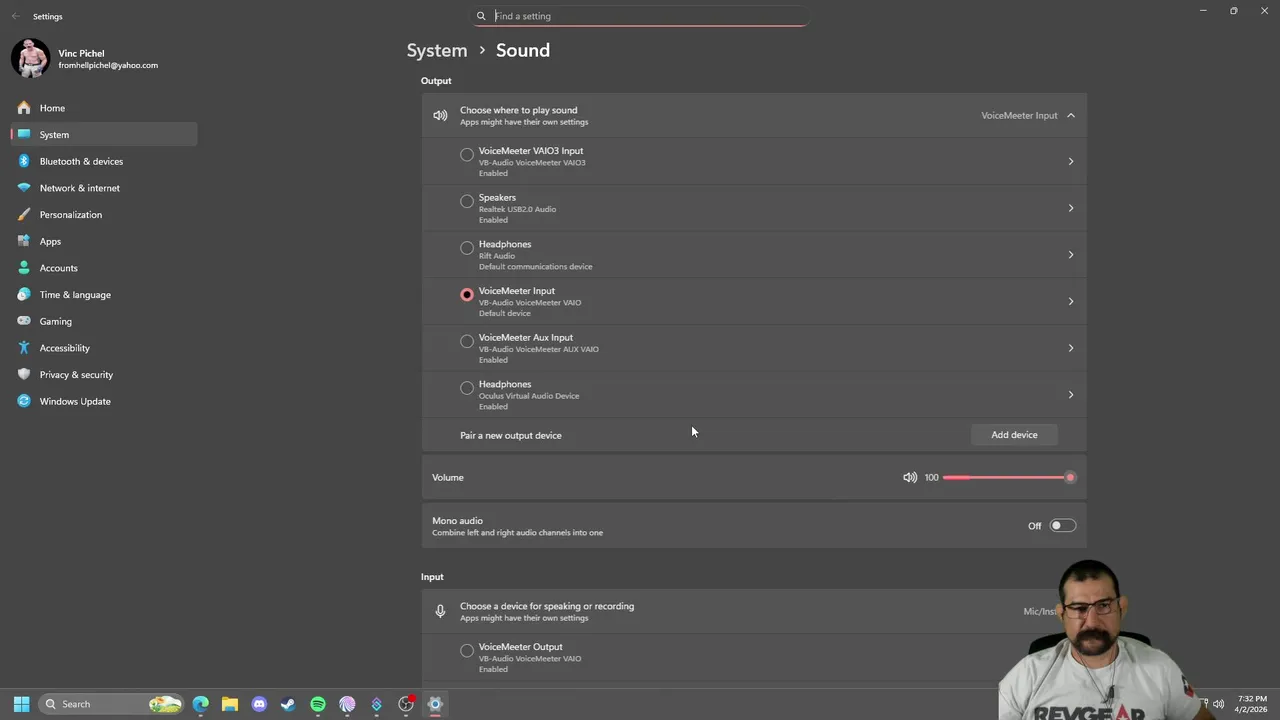This screenshot has width=1280, height=720.
Task: Collapse the Choose where to play sound list
Action: (1070, 116)
